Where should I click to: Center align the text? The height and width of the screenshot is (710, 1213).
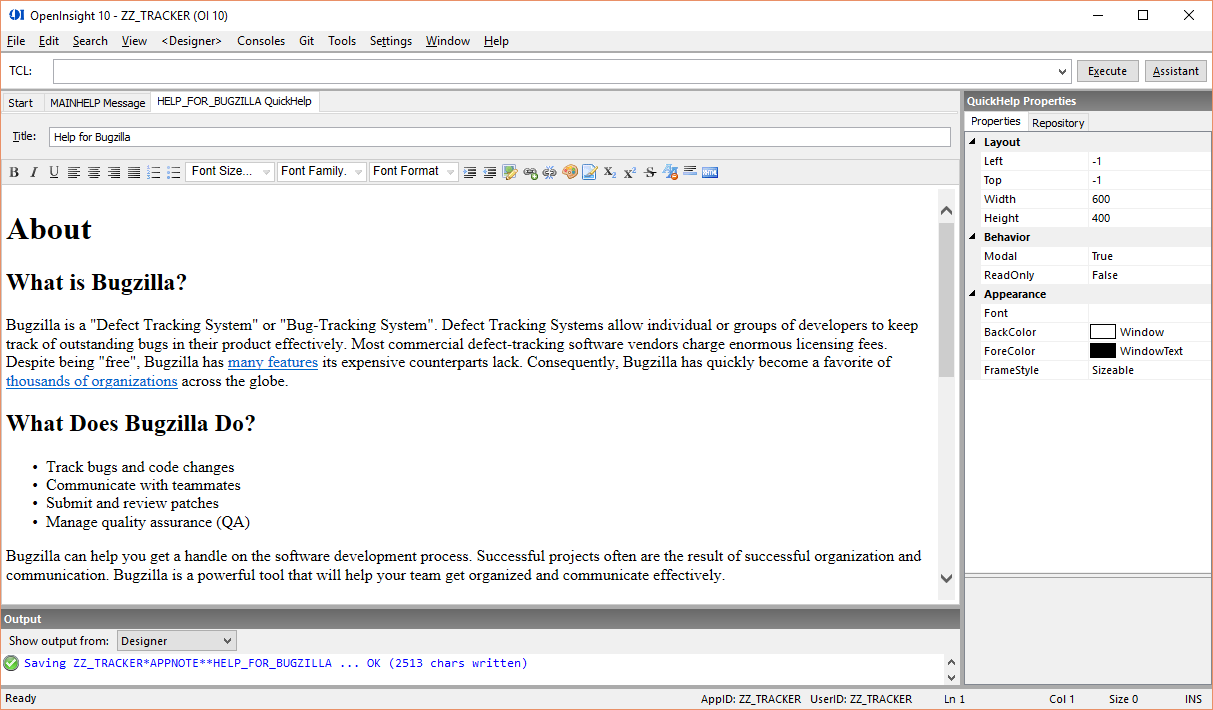(94, 172)
